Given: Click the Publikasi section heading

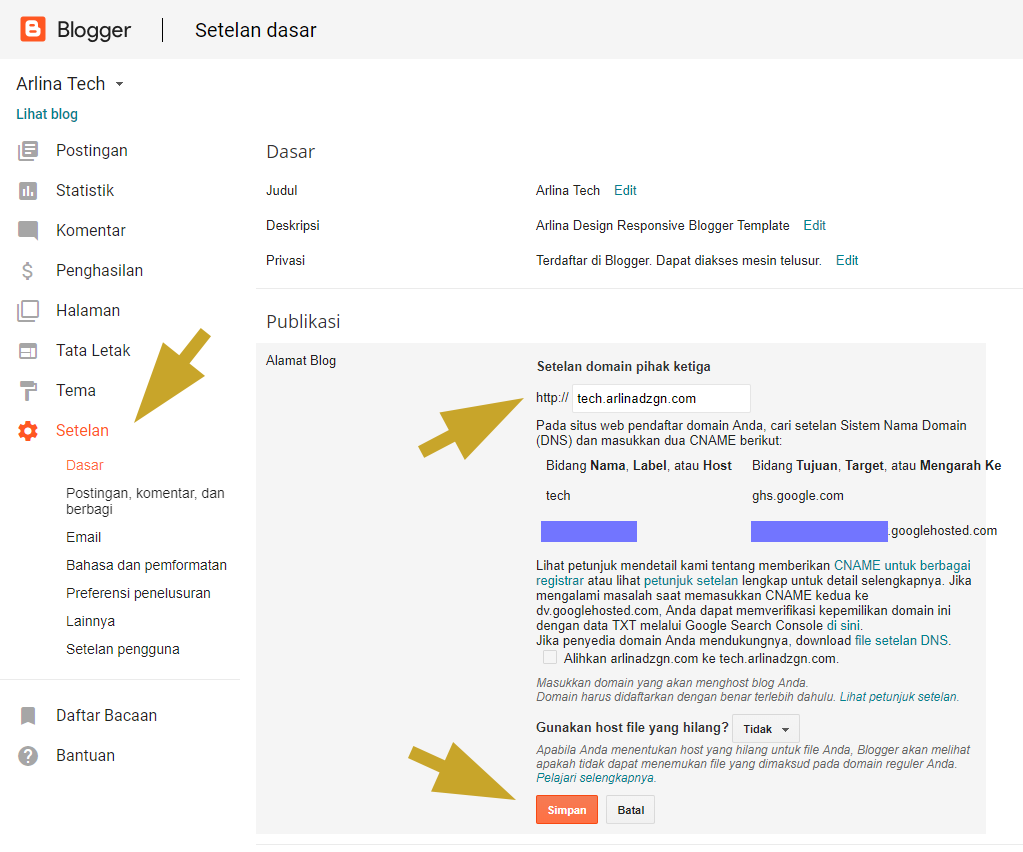Looking at the screenshot, I should tap(303, 322).
